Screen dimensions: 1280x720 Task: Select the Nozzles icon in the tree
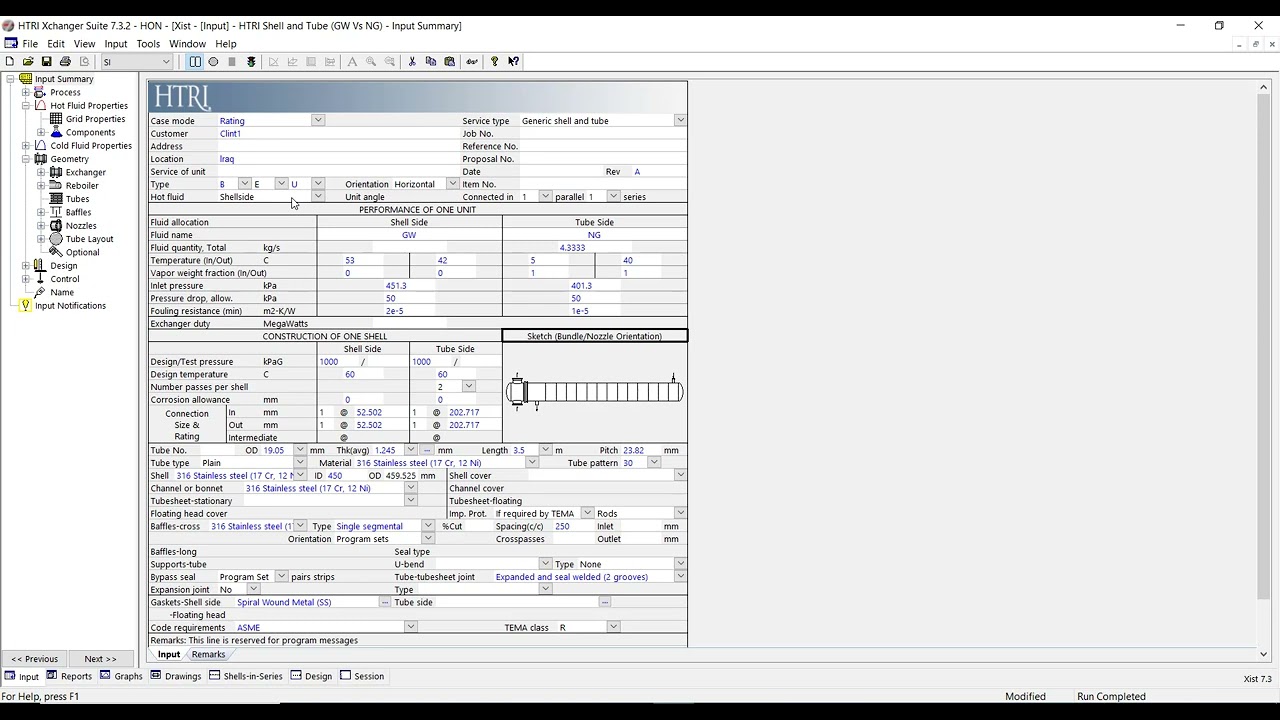56,226
